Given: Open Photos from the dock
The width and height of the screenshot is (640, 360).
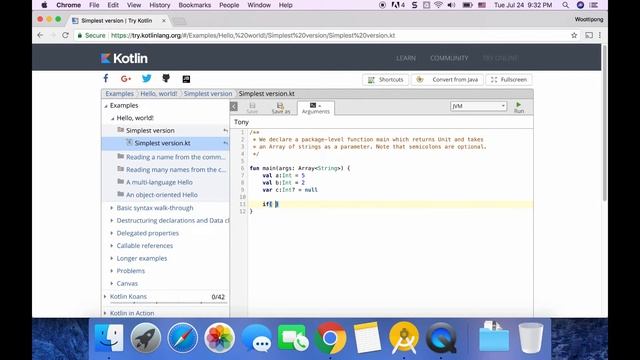Looking at the screenshot, I should (x=220, y=338).
